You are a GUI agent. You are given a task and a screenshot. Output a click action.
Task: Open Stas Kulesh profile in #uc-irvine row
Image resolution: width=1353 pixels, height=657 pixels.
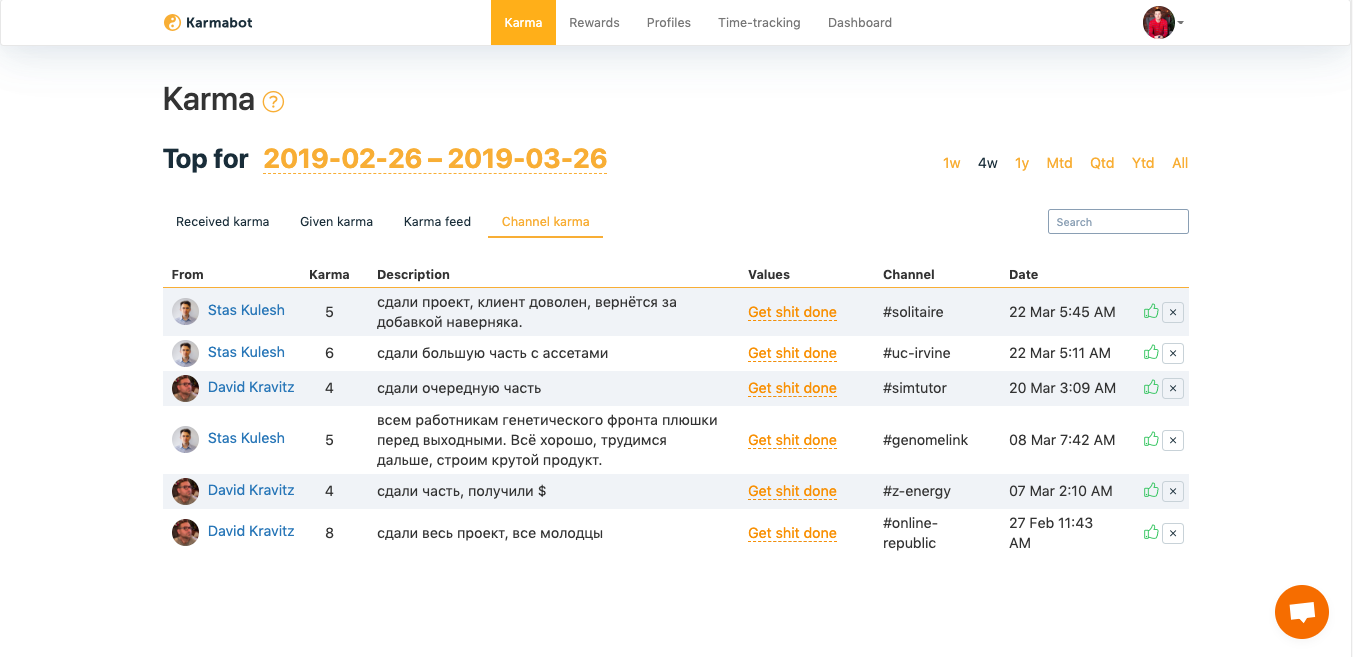click(246, 352)
